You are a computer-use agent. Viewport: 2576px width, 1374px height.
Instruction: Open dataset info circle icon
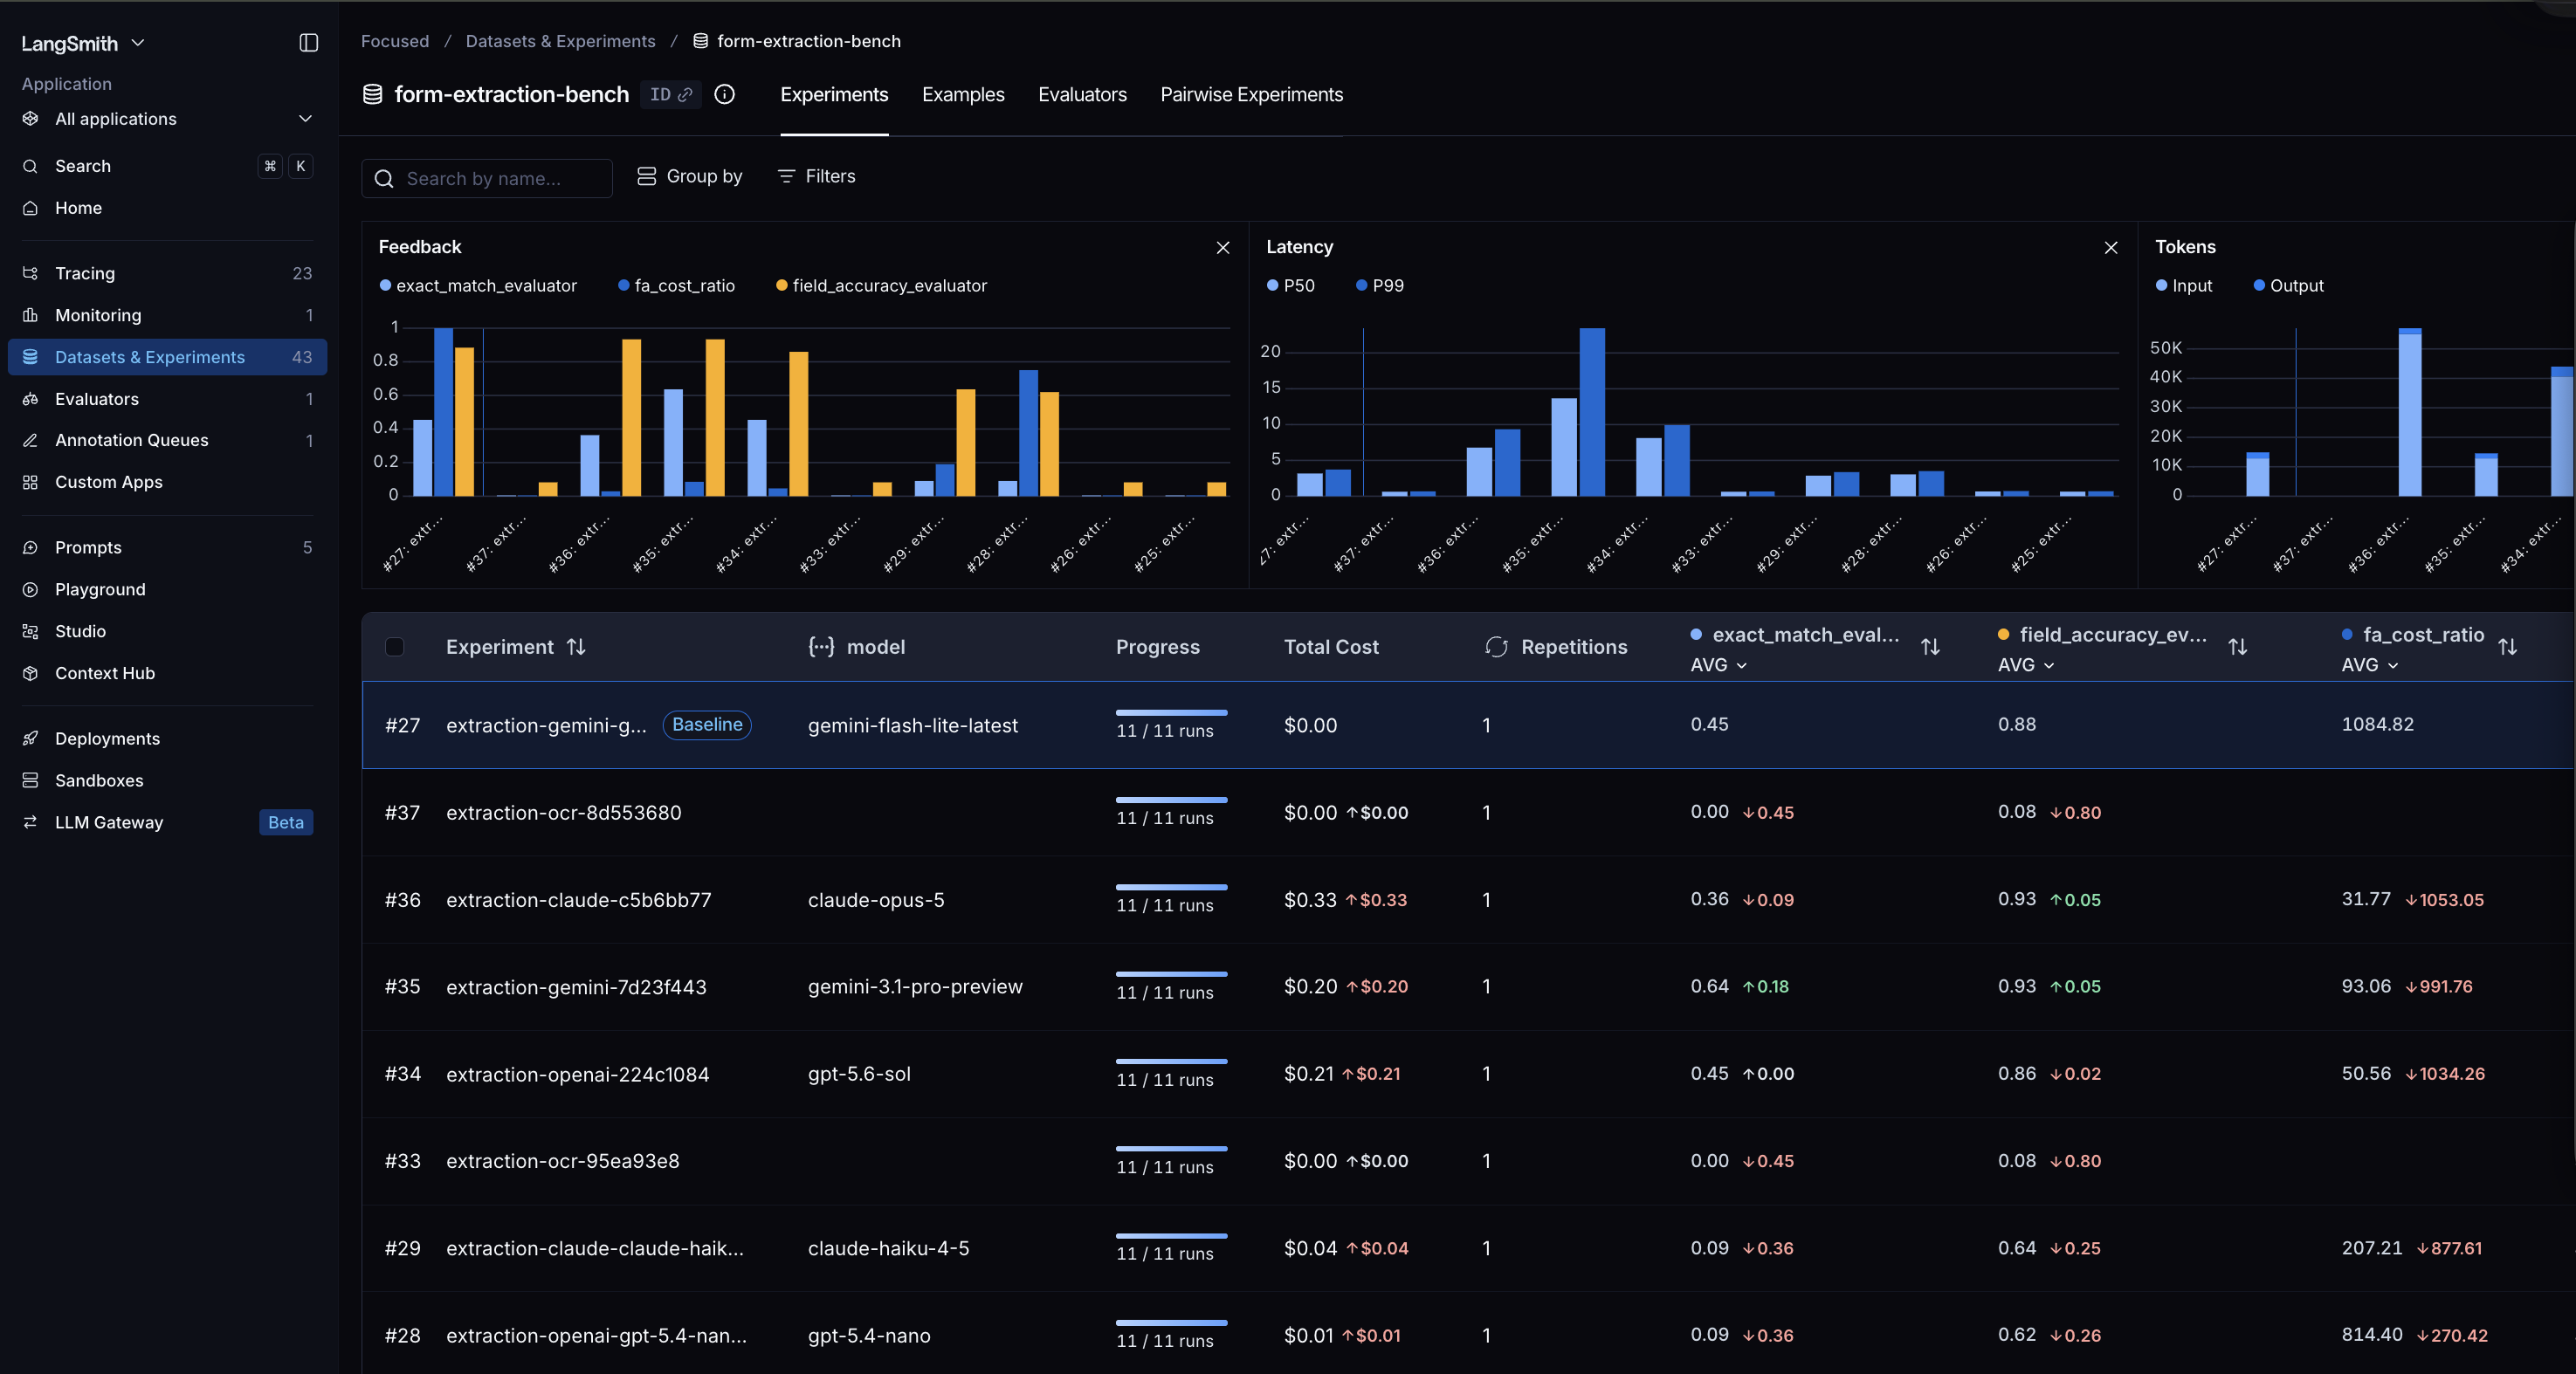tap(725, 94)
